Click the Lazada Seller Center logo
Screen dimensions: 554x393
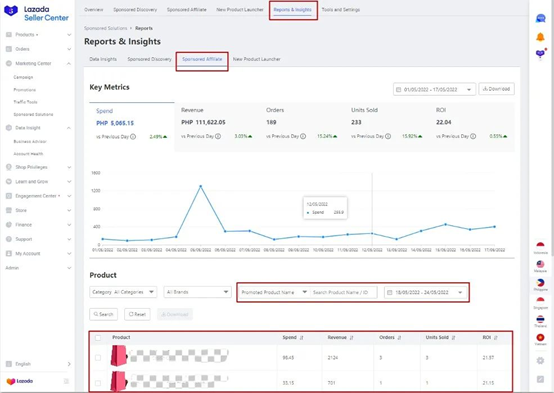click(36, 13)
